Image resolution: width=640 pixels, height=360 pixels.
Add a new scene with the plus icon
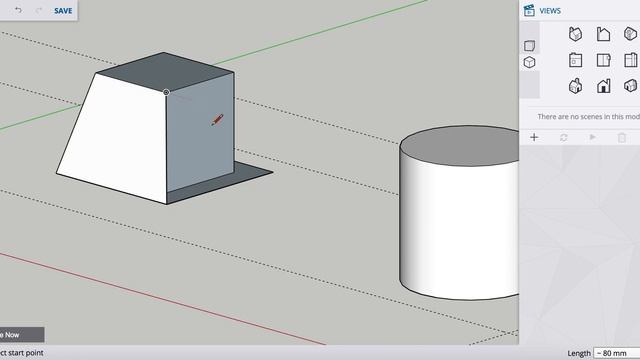coord(534,138)
